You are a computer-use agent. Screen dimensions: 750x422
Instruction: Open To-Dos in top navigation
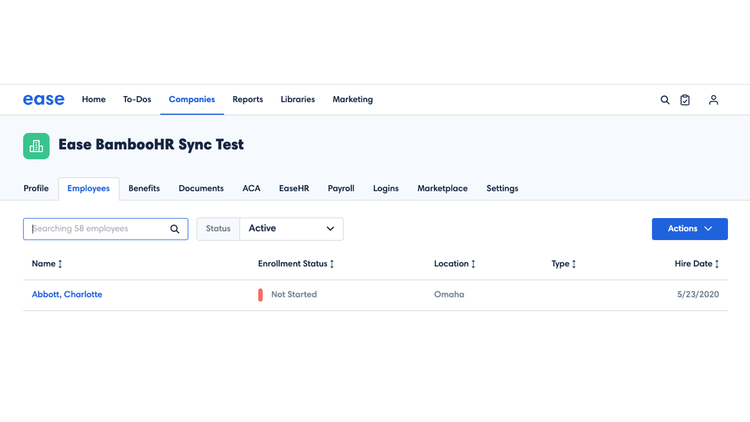(x=137, y=99)
